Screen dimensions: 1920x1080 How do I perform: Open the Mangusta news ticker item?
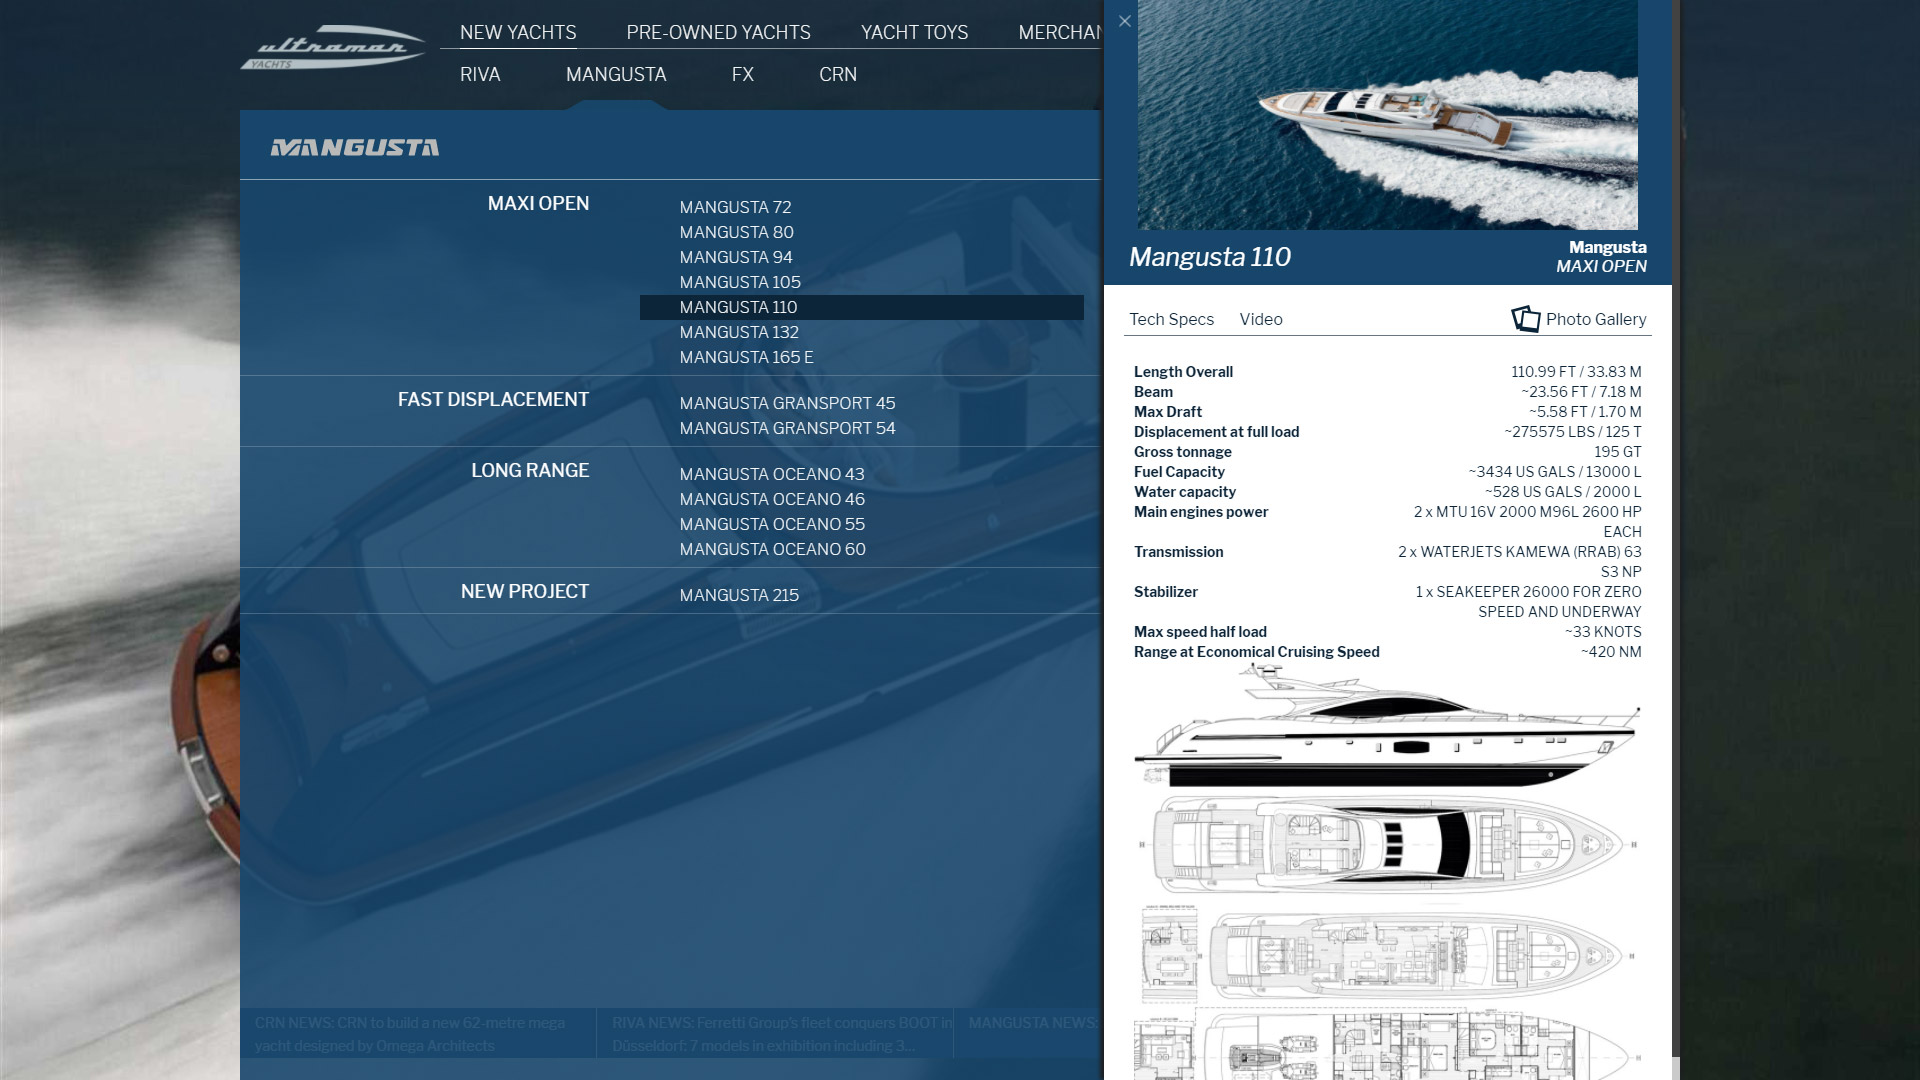coord(1034,1023)
